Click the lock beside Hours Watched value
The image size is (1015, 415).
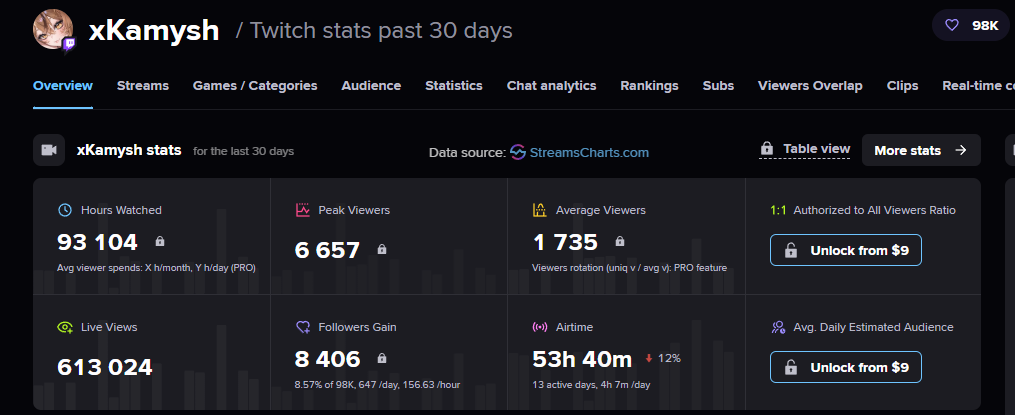click(159, 241)
